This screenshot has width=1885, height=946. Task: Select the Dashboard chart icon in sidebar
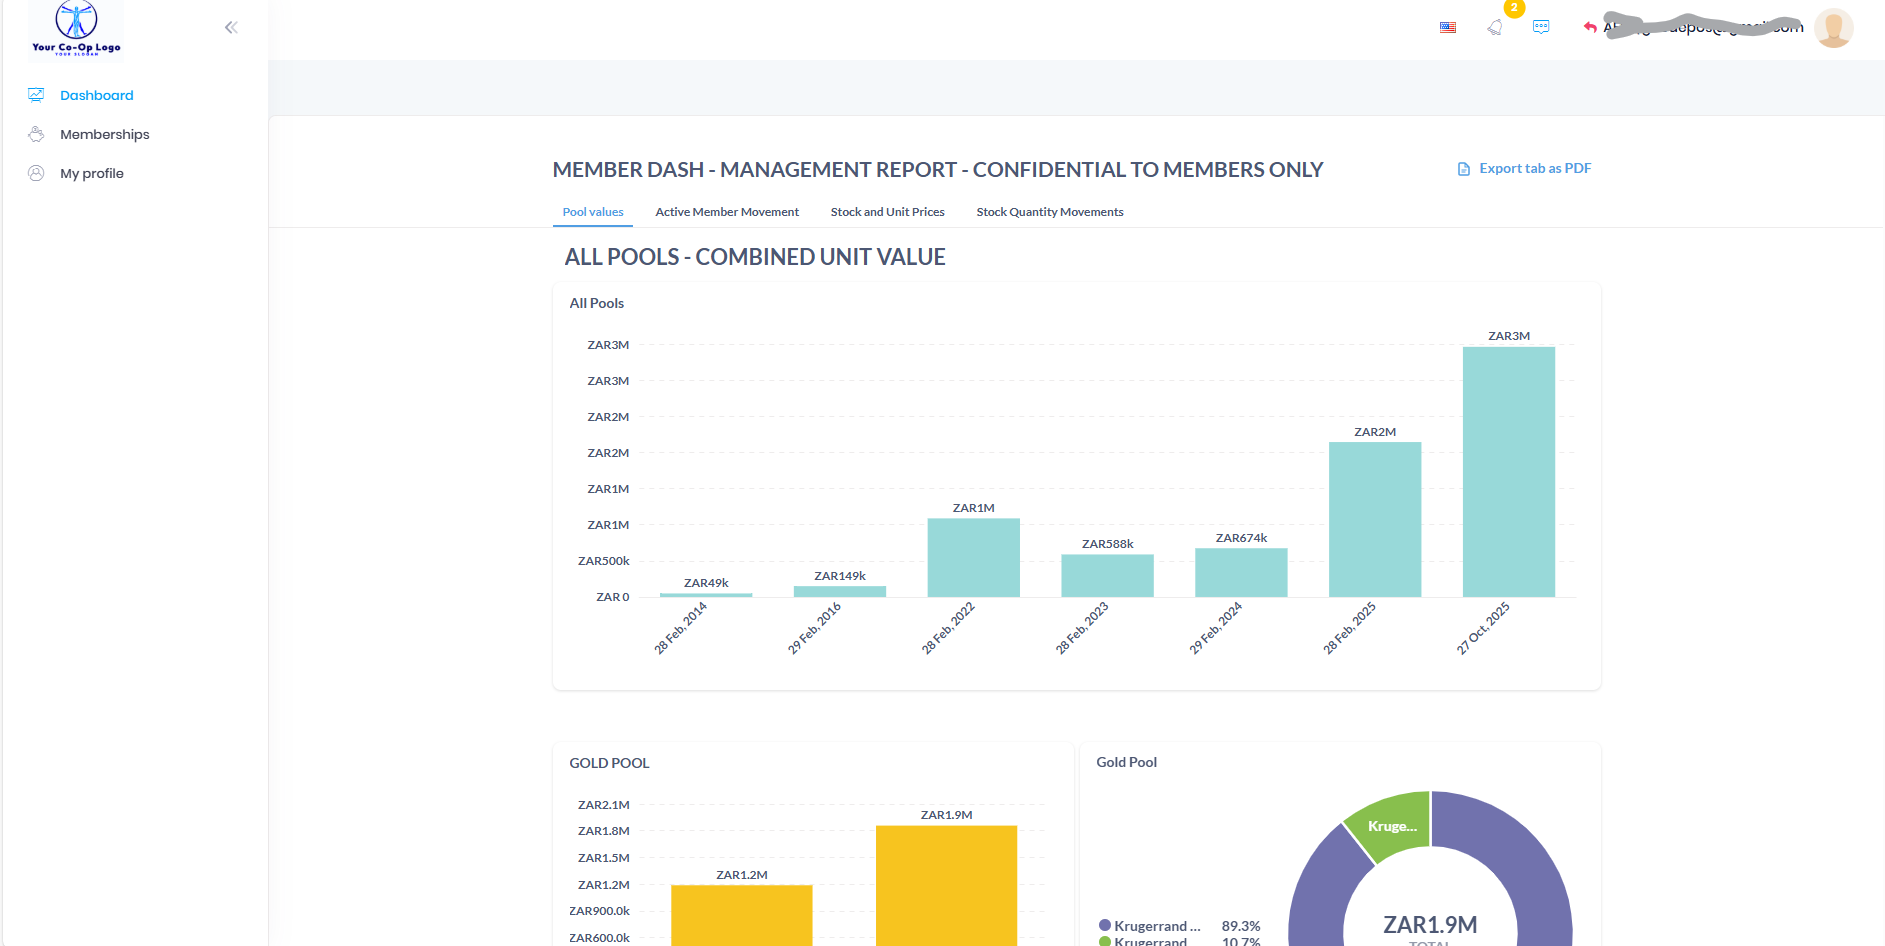tap(36, 94)
